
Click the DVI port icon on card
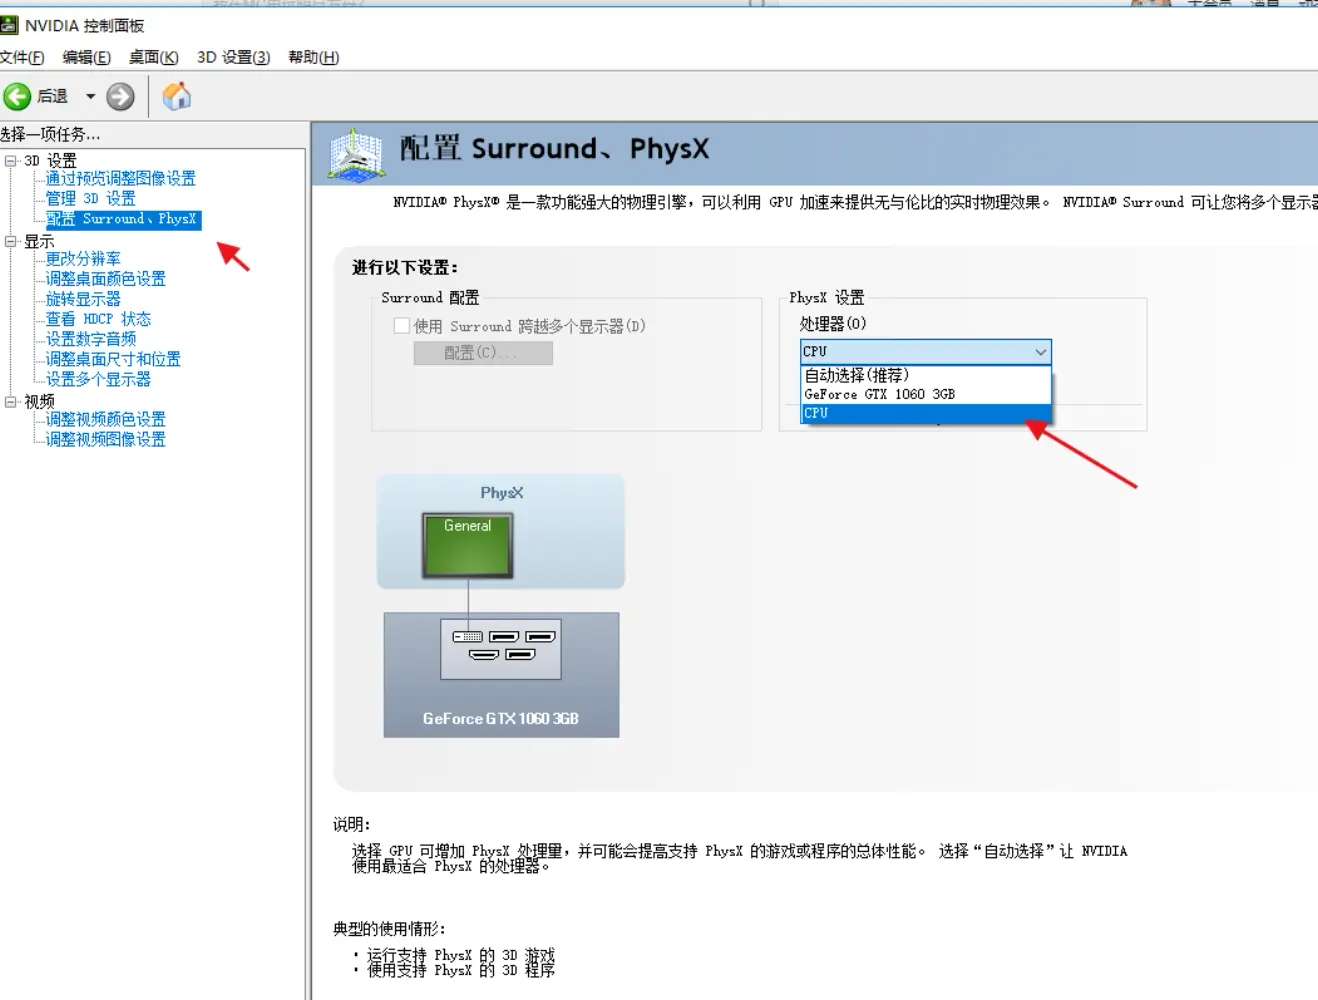pos(467,637)
